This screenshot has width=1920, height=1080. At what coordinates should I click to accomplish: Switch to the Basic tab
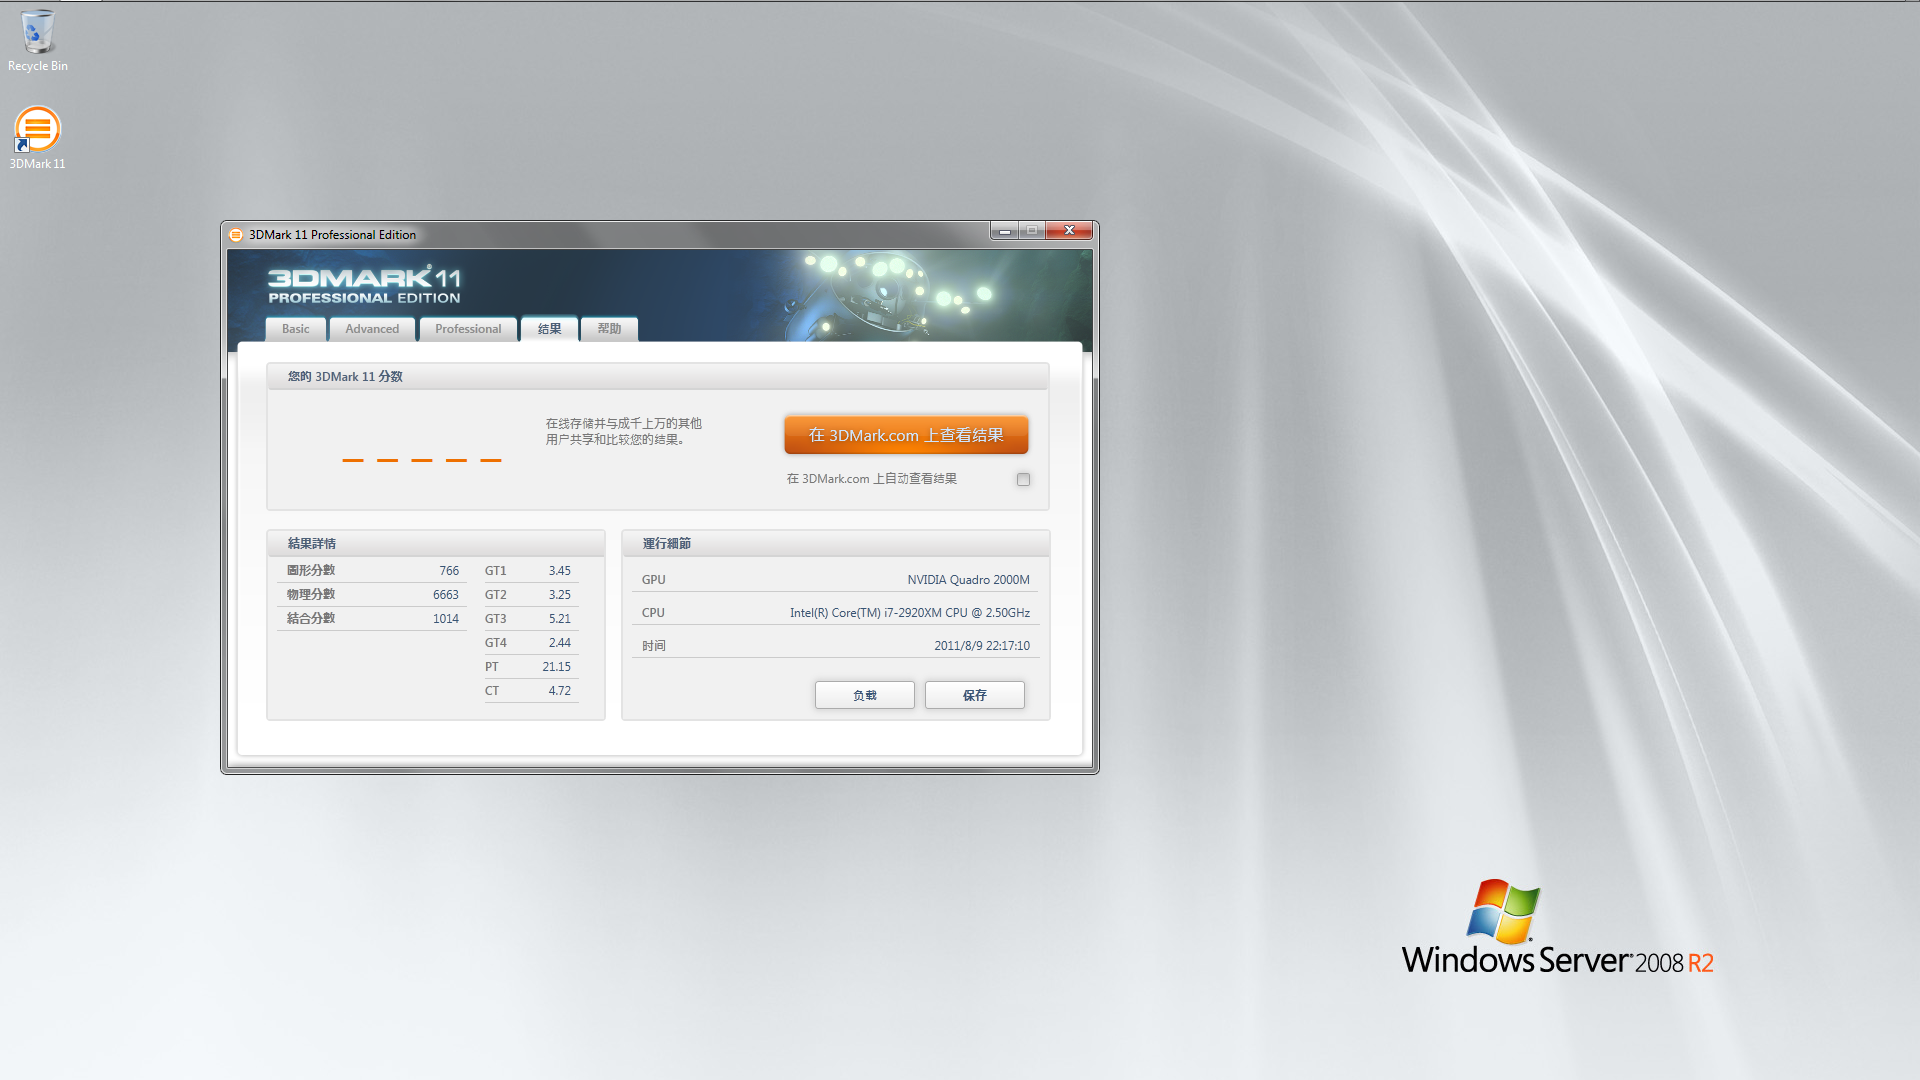pyautogui.click(x=295, y=329)
